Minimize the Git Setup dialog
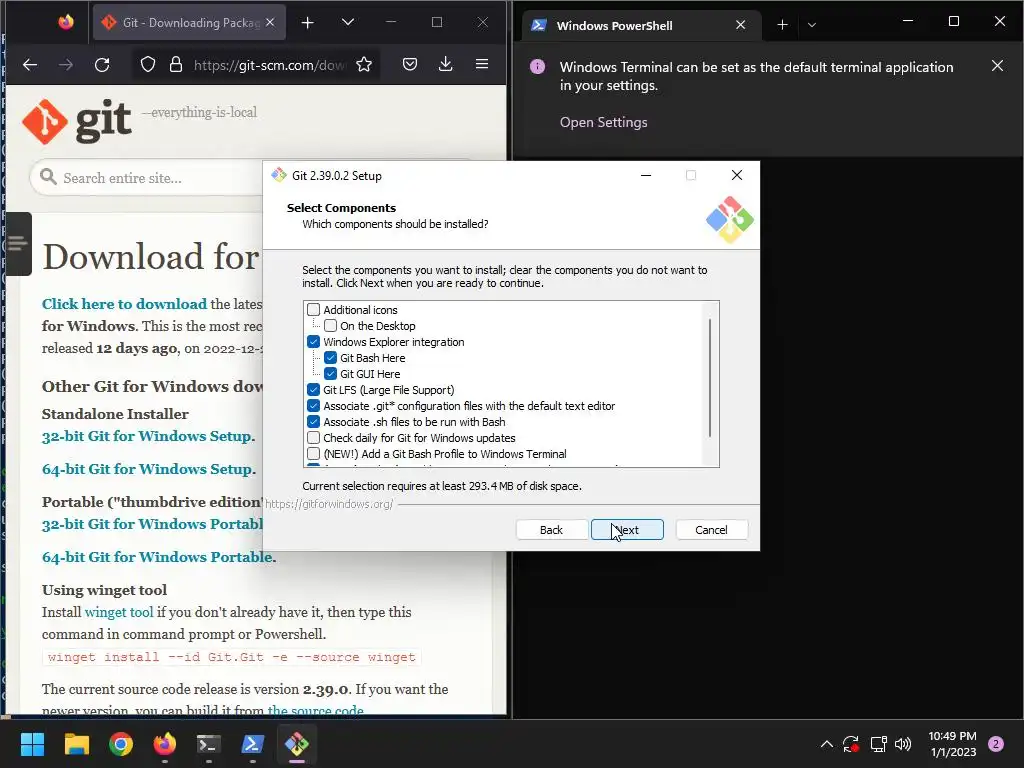The height and width of the screenshot is (768, 1024). [x=646, y=175]
